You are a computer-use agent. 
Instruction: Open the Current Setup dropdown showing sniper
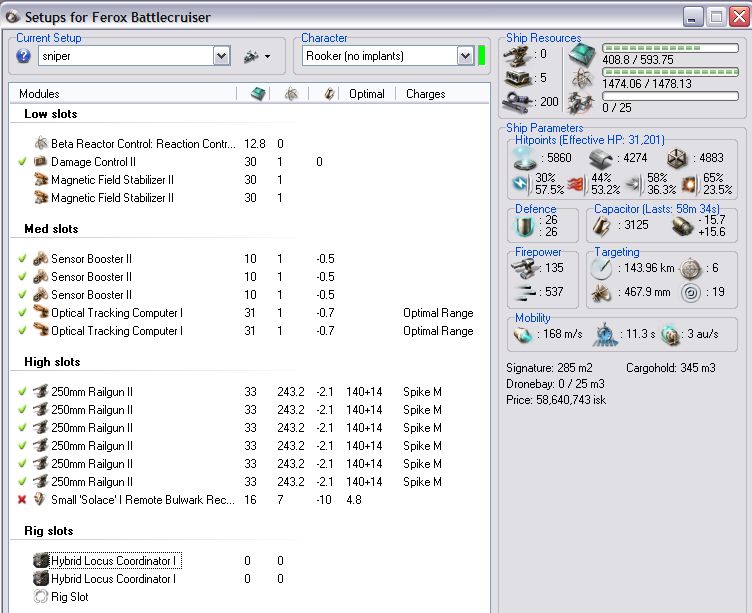(221, 57)
